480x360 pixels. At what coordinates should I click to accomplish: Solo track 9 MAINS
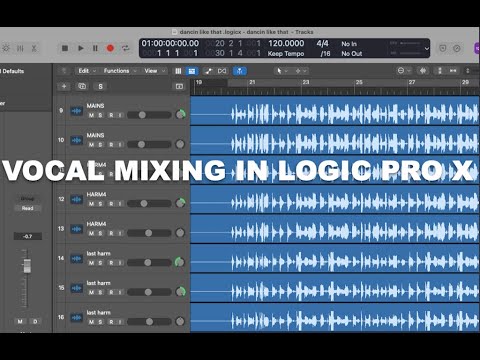(x=100, y=115)
